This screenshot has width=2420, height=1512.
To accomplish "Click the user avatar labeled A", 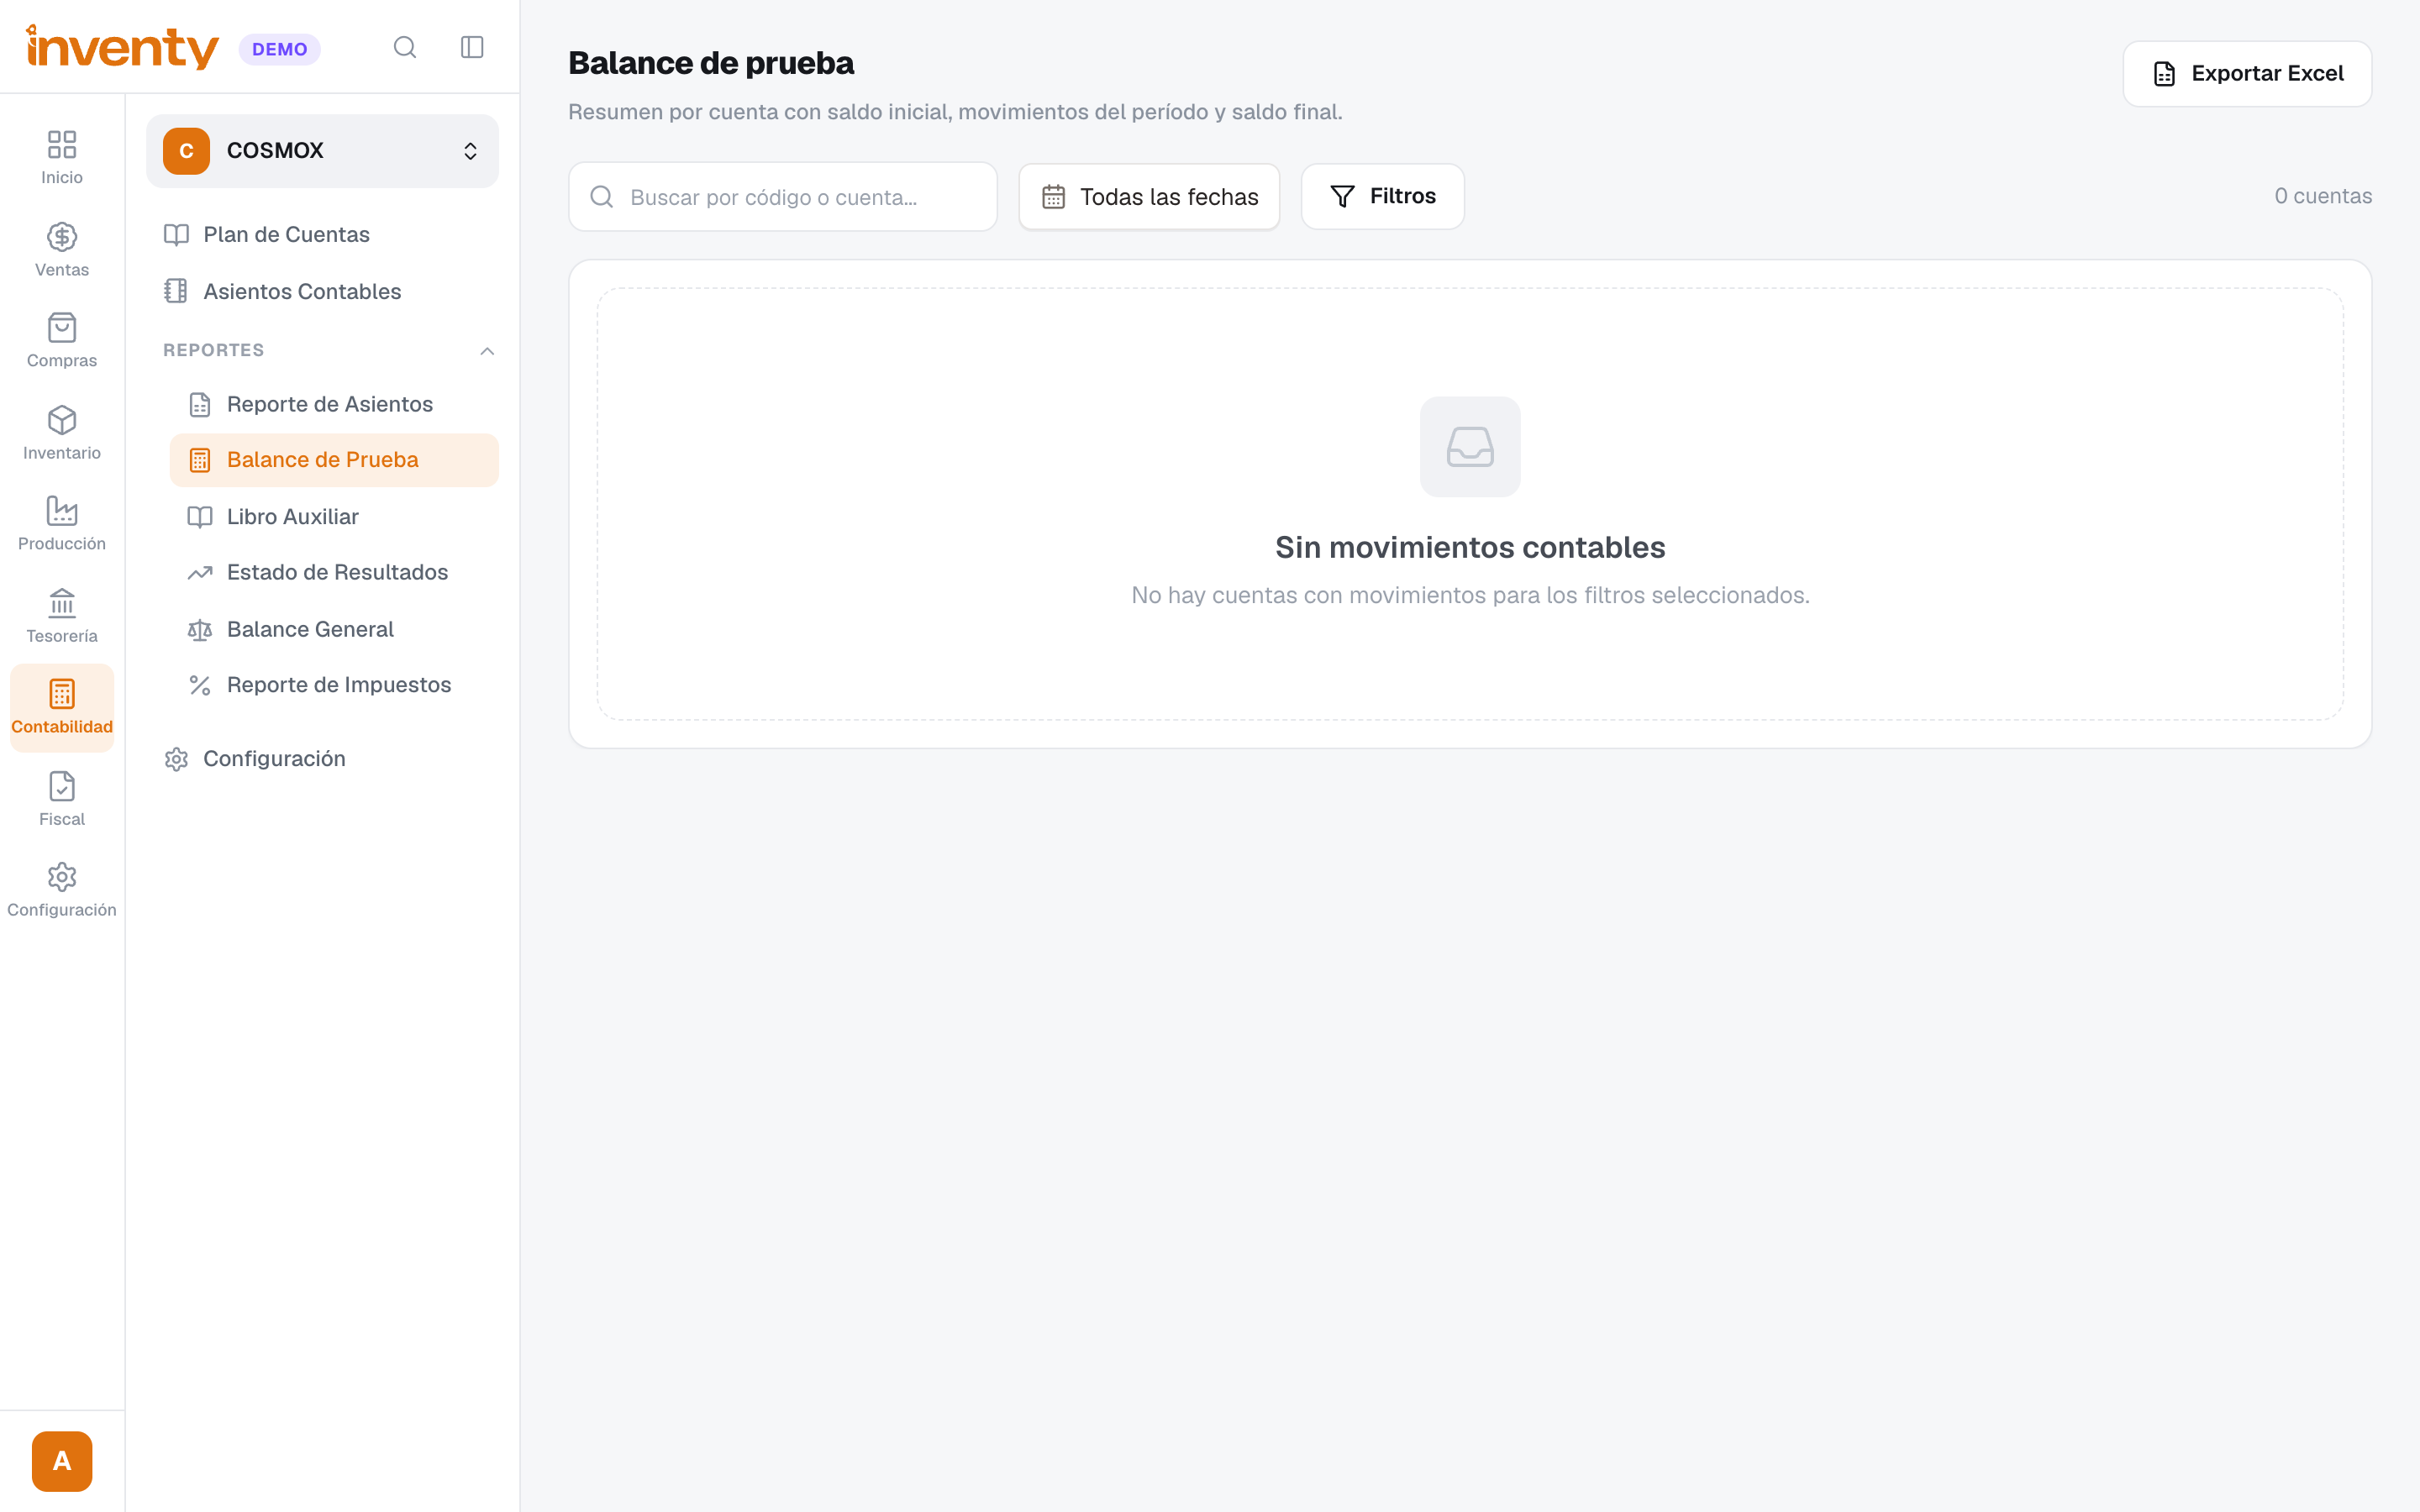I will 62,1461.
